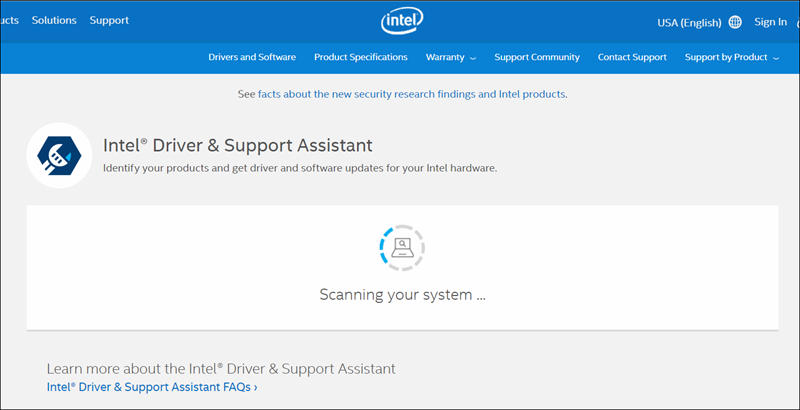
Task: Click Sign In
Action: 771,22
